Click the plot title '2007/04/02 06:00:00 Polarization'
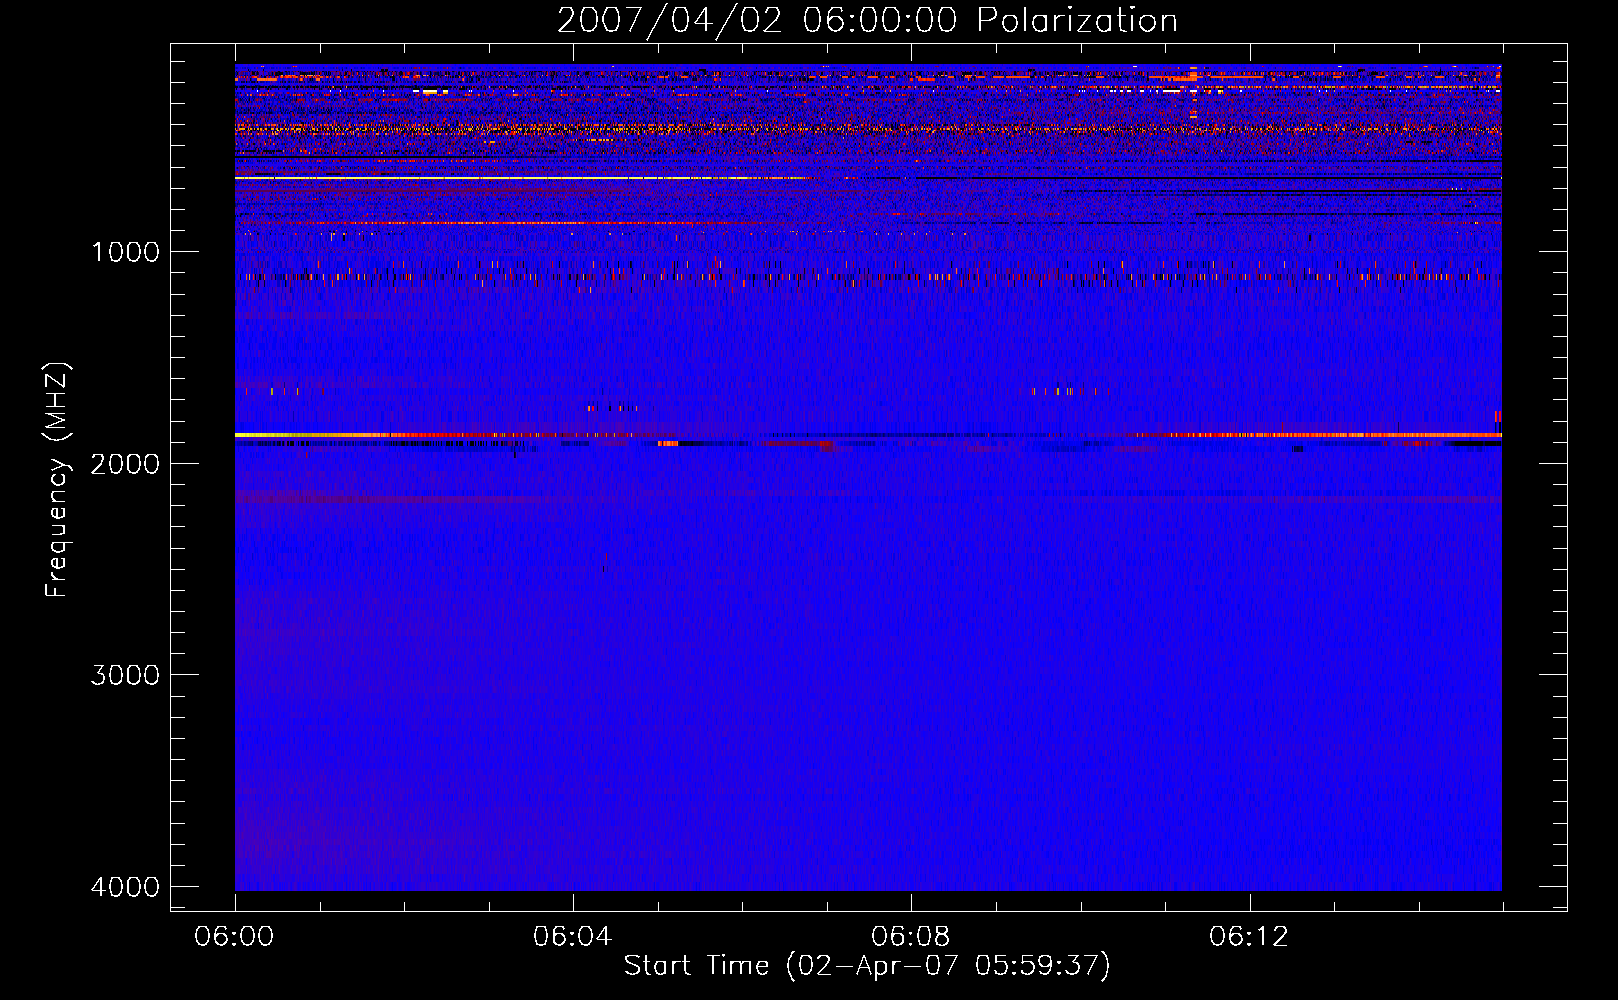Viewport: 1618px width, 1000px height. tap(867, 20)
